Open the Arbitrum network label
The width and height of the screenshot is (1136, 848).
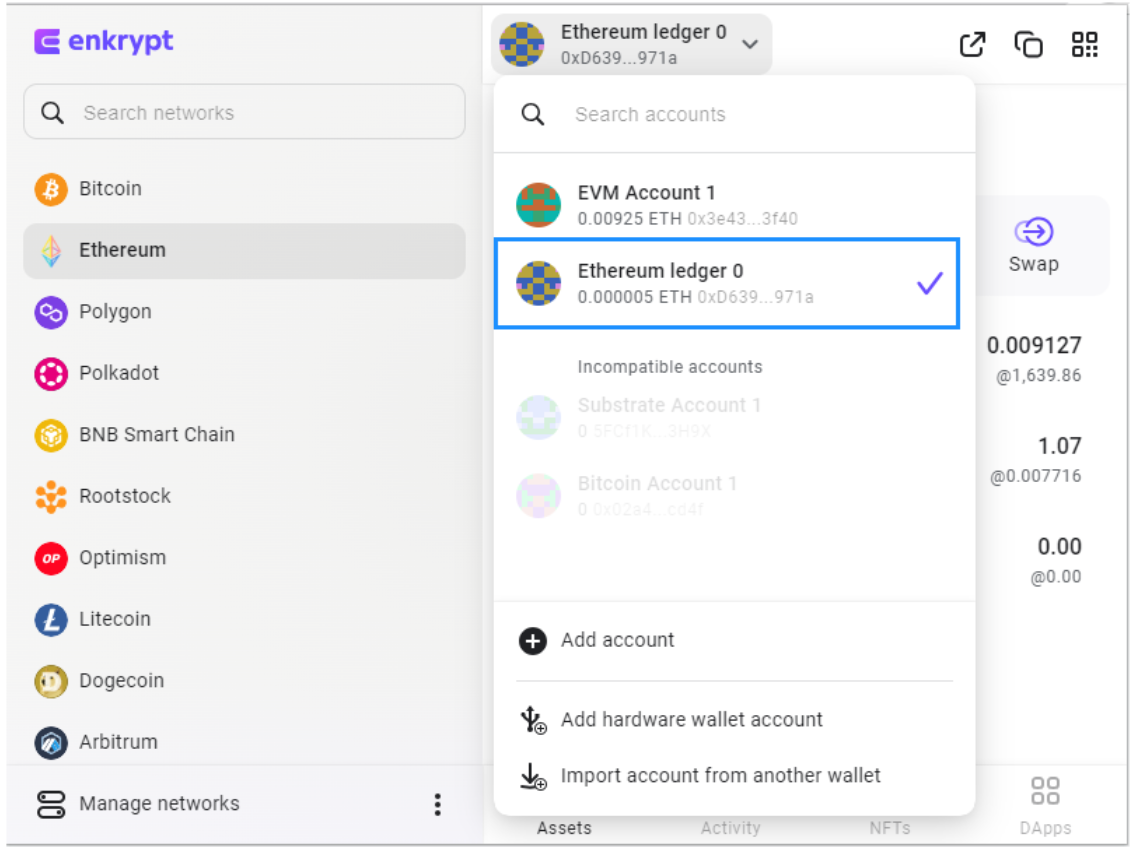118,743
